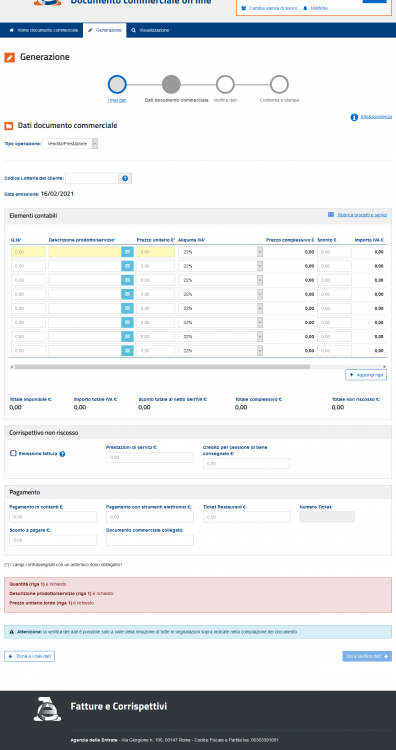Focus Credito per cessione di bene field
396x750 pixels.
coord(246,463)
